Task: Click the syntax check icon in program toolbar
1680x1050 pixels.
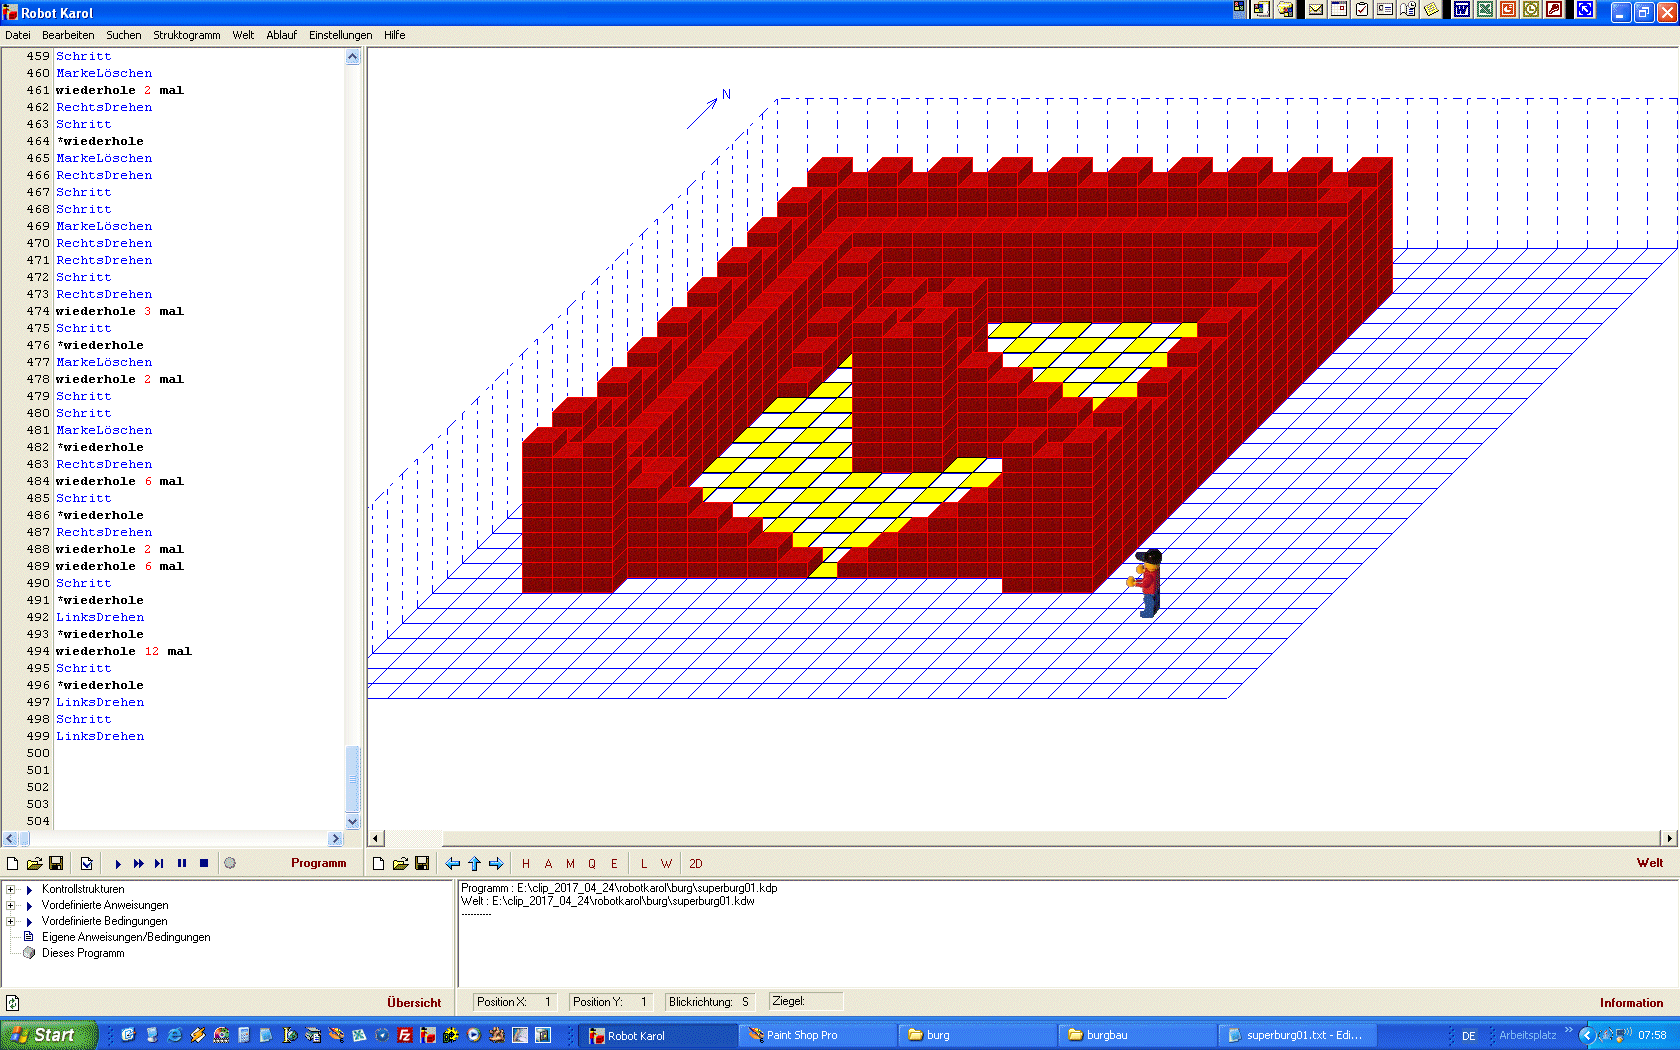Action: pyautogui.click(x=87, y=864)
